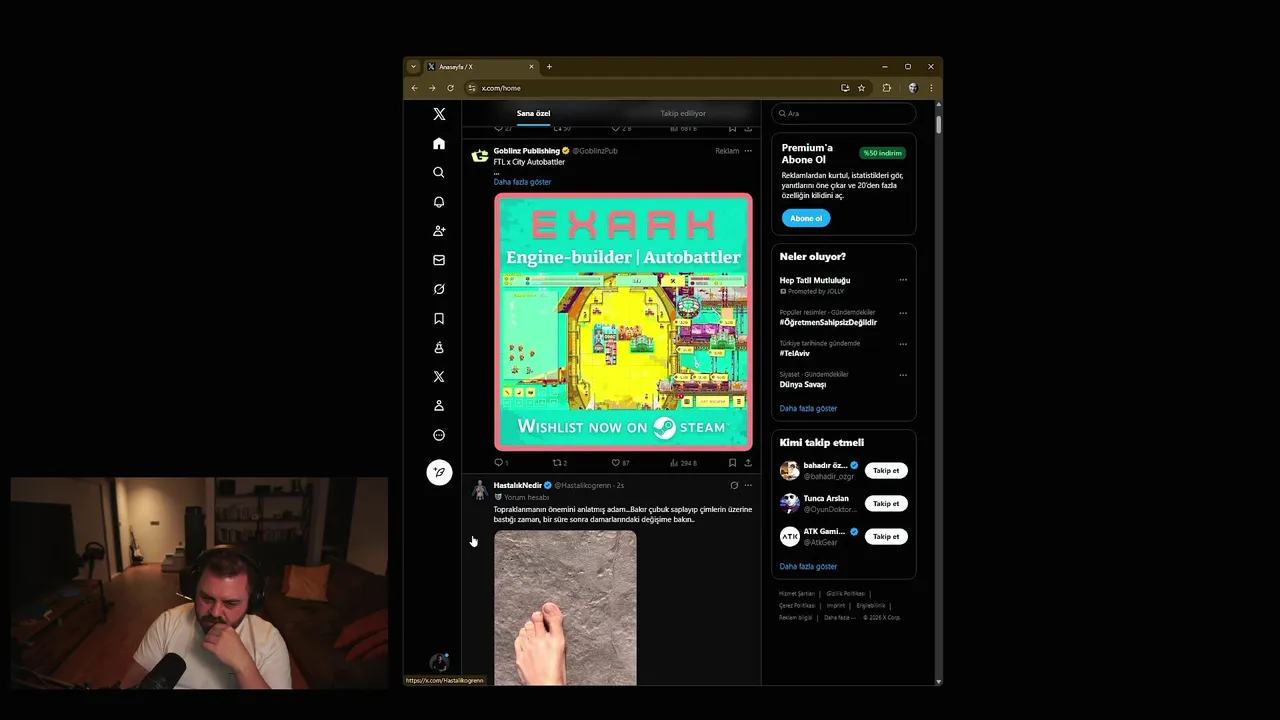
Task: Click Abone ol Premium button
Action: pyautogui.click(x=806, y=218)
